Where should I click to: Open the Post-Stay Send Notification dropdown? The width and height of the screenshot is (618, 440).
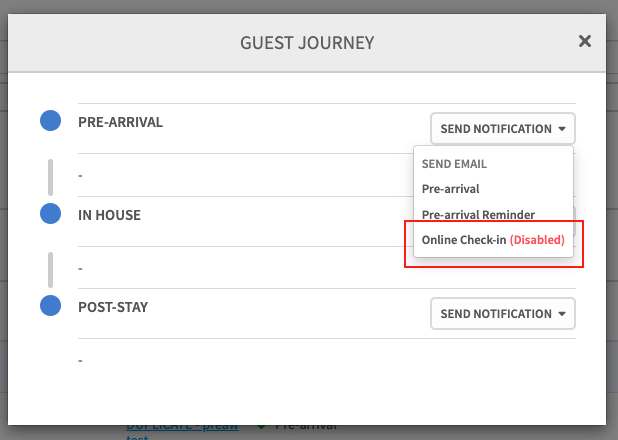(x=503, y=314)
